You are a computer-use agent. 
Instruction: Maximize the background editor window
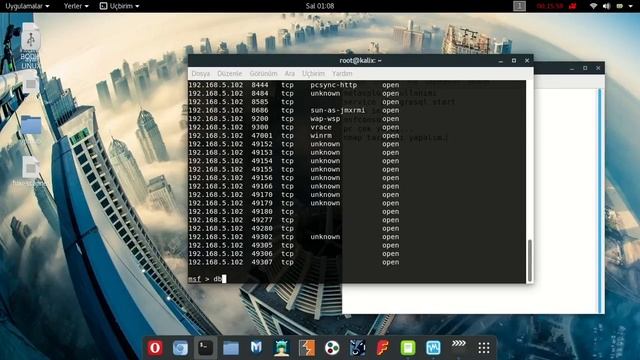click(585, 68)
